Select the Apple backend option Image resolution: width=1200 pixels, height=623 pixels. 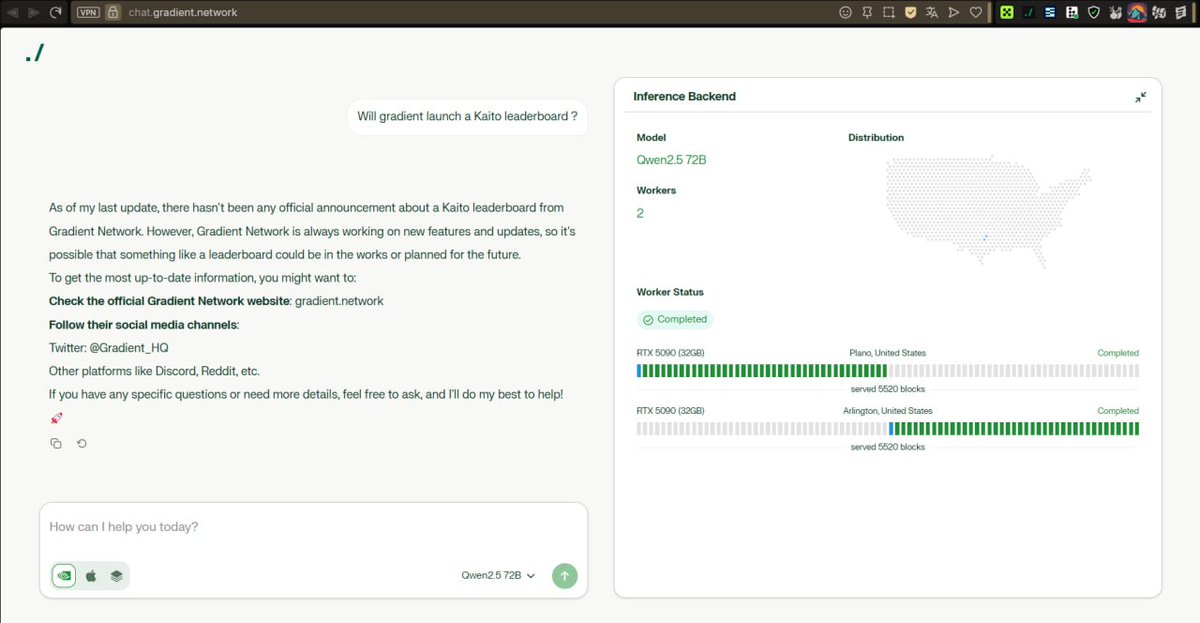pyautogui.click(x=91, y=575)
